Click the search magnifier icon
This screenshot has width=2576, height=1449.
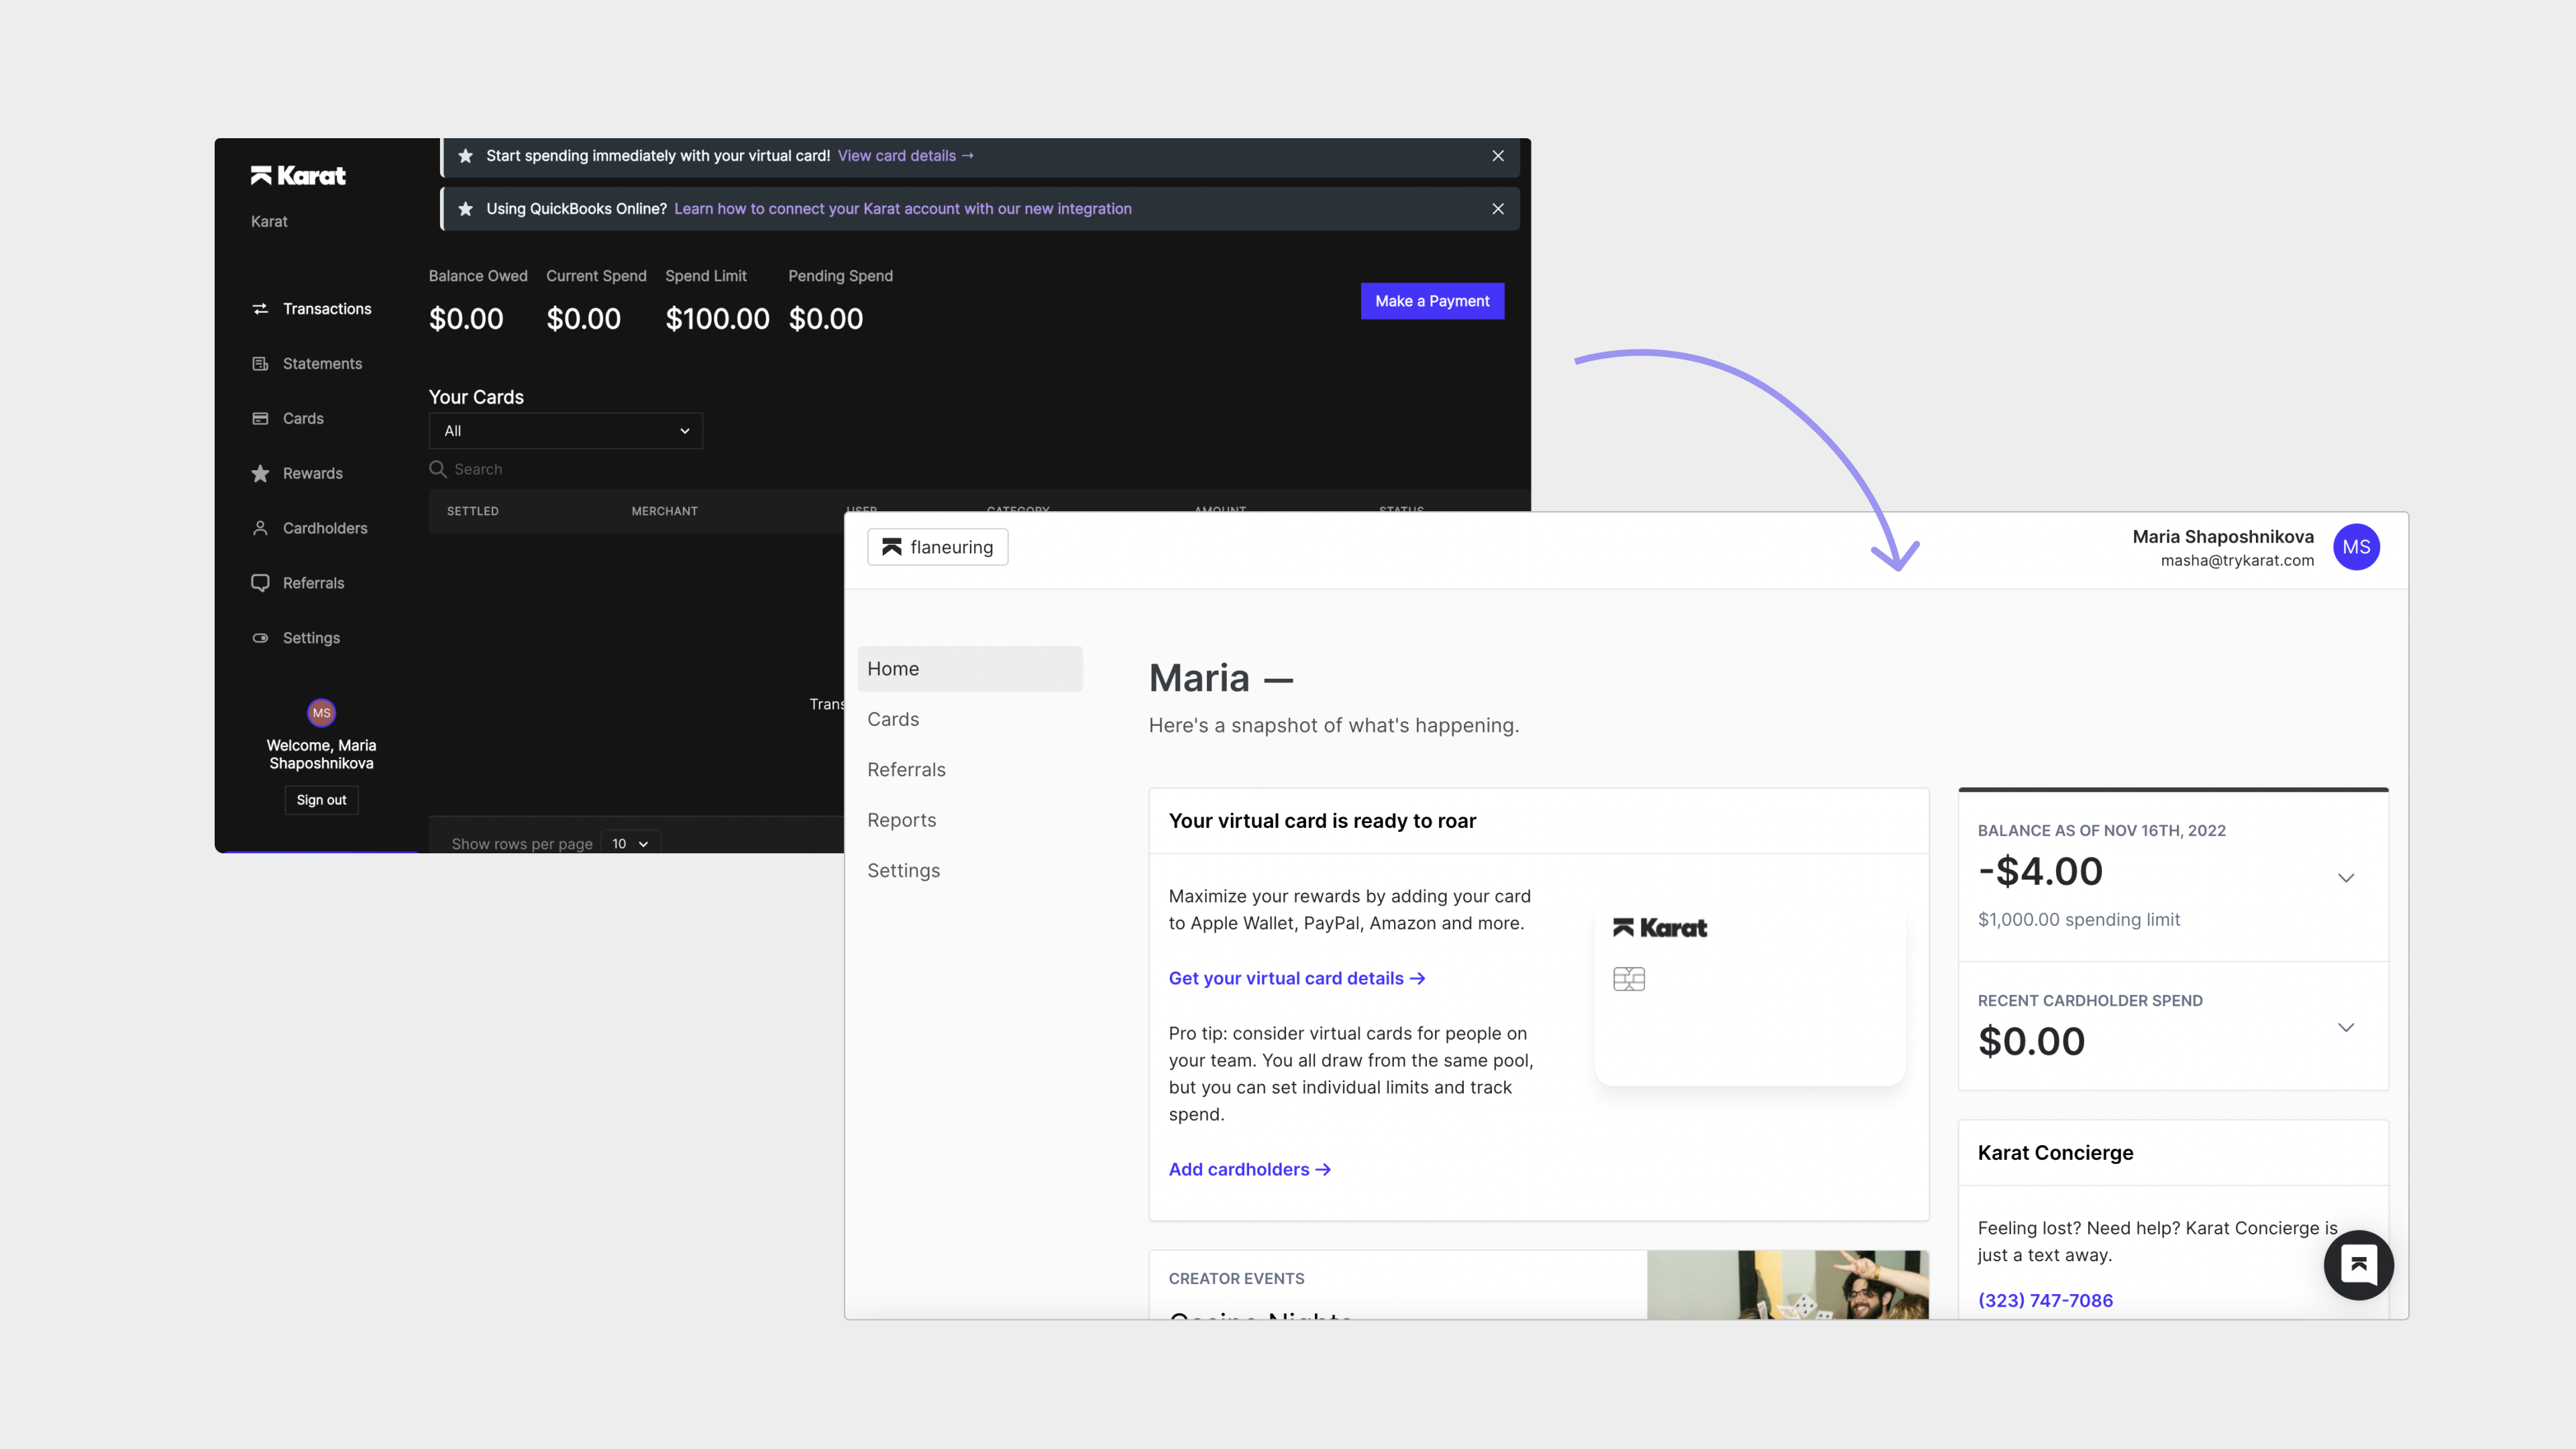tap(438, 469)
